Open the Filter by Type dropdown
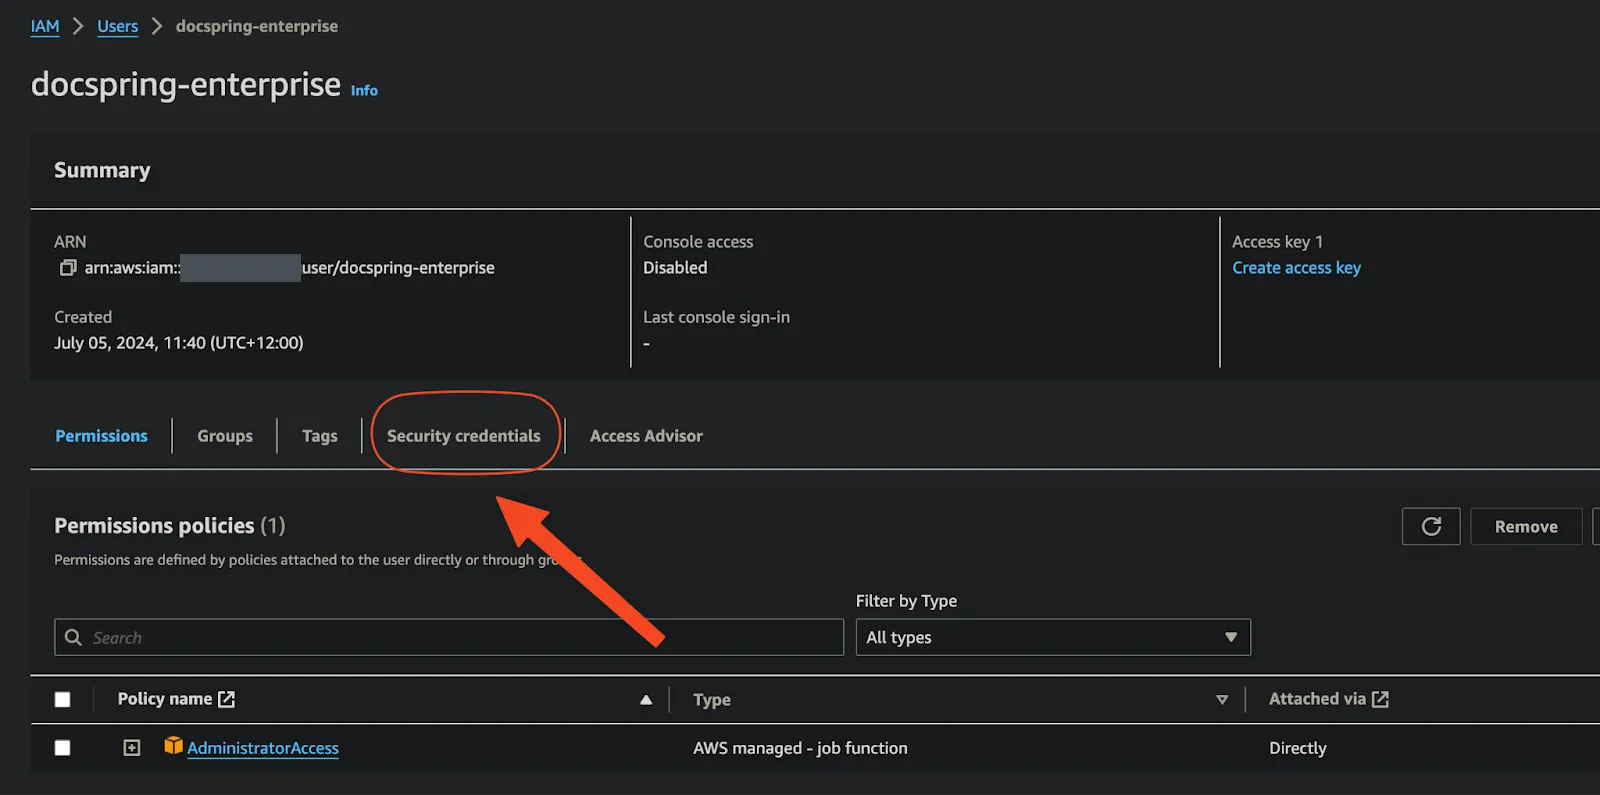This screenshot has height=795, width=1600. (x=1053, y=637)
